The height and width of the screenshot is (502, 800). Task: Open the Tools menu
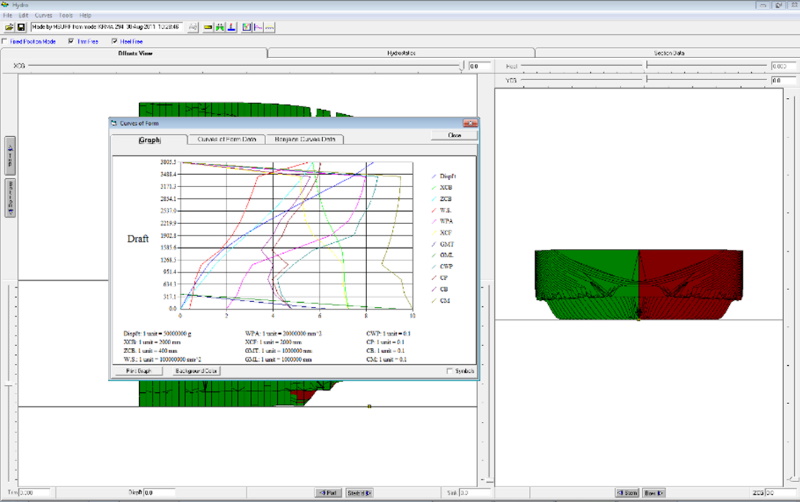click(66, 16)
